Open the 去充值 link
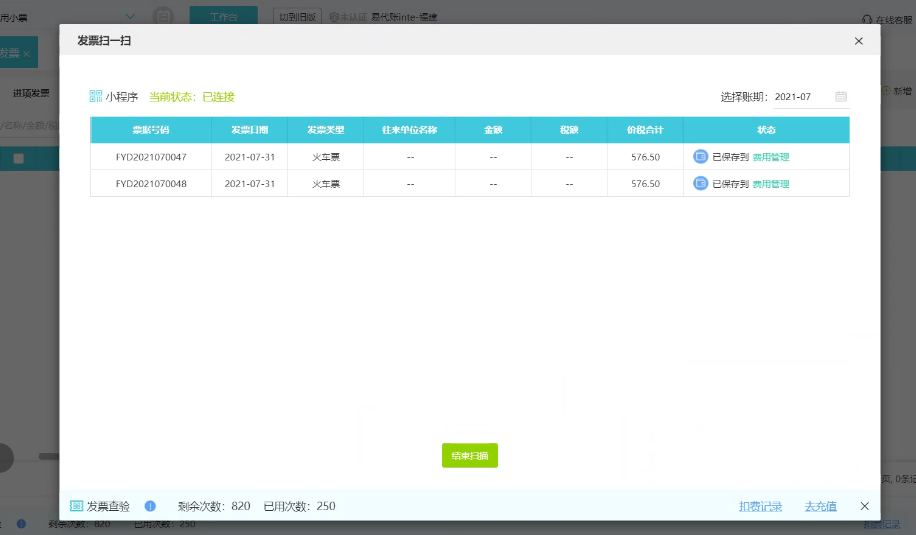 820,506
